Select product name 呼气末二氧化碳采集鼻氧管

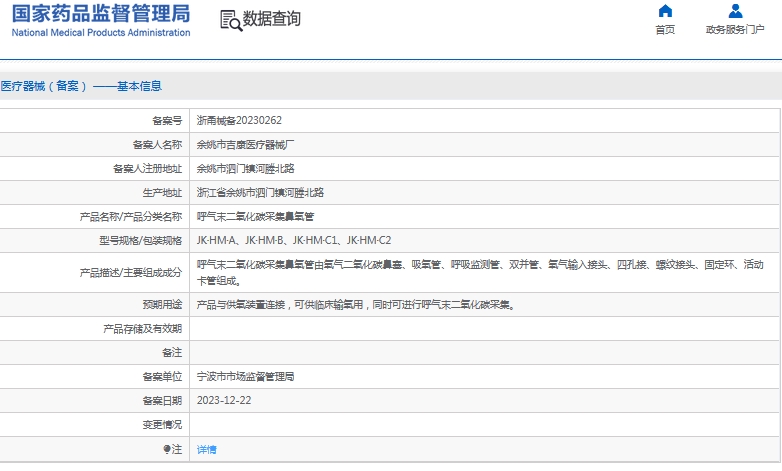[x=255, y=217]
